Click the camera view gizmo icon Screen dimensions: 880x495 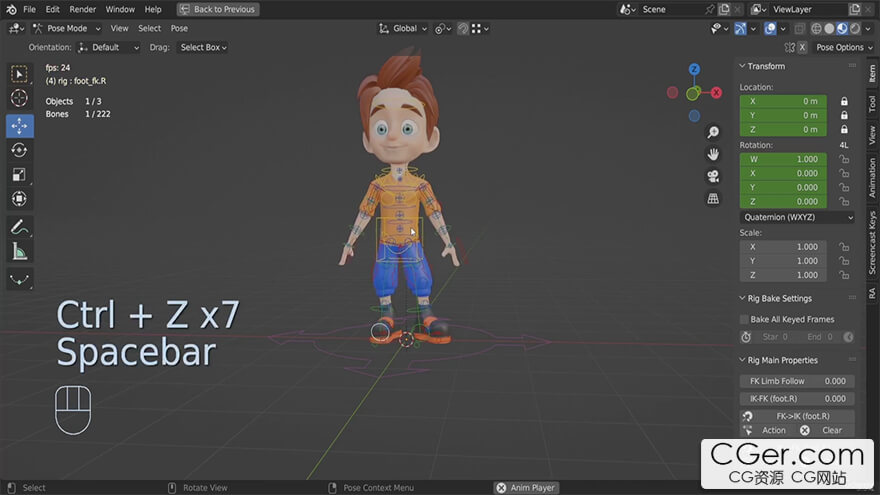(x=713, y=176)
